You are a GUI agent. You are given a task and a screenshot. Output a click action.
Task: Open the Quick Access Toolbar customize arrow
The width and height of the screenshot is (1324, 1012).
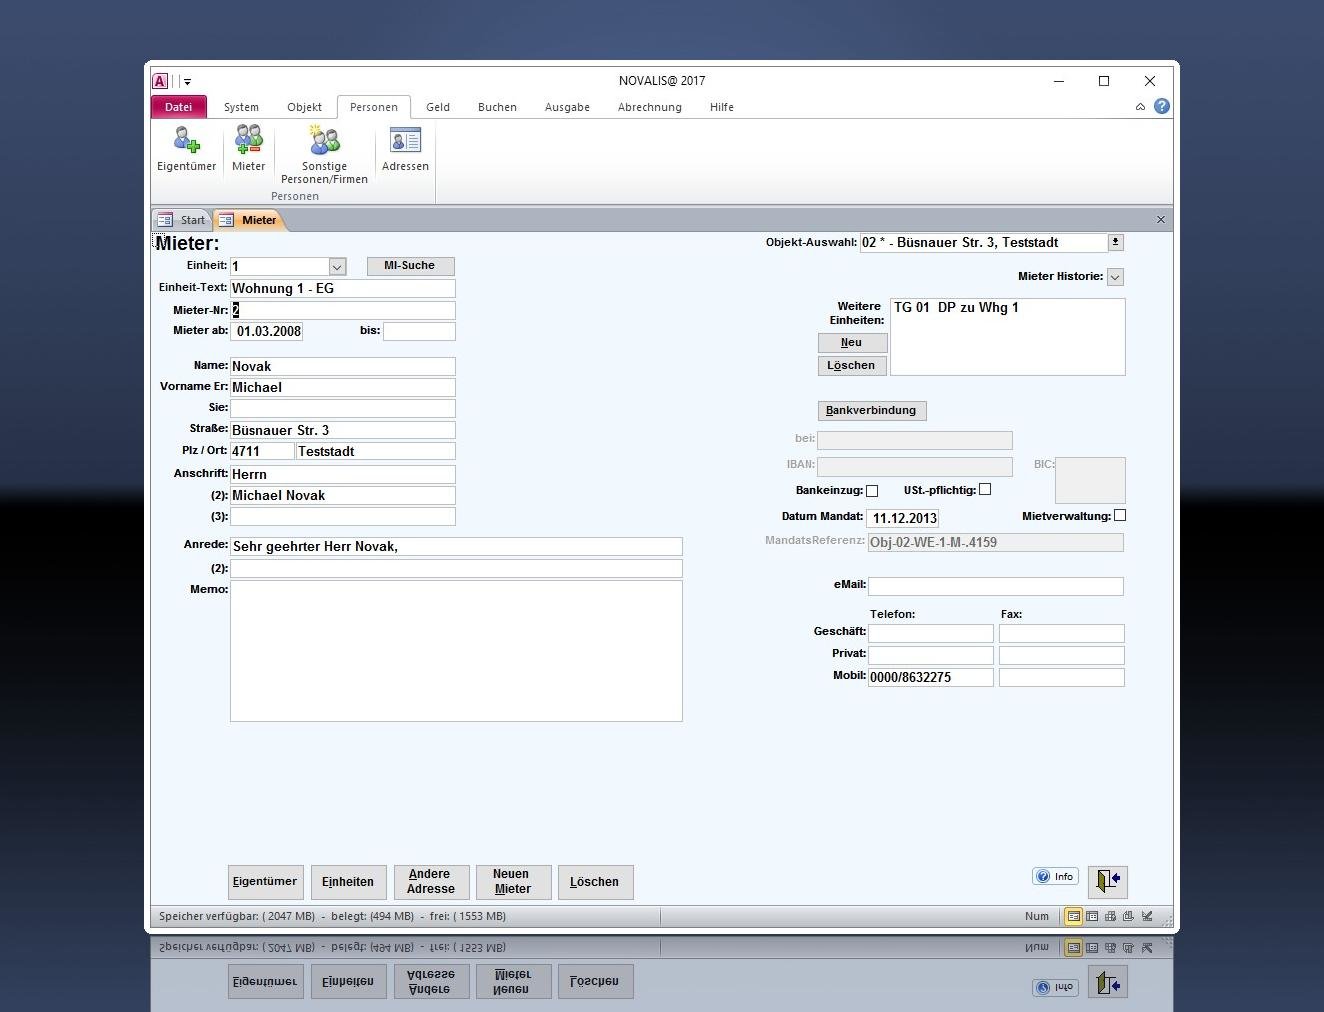[x=187, y=82]
